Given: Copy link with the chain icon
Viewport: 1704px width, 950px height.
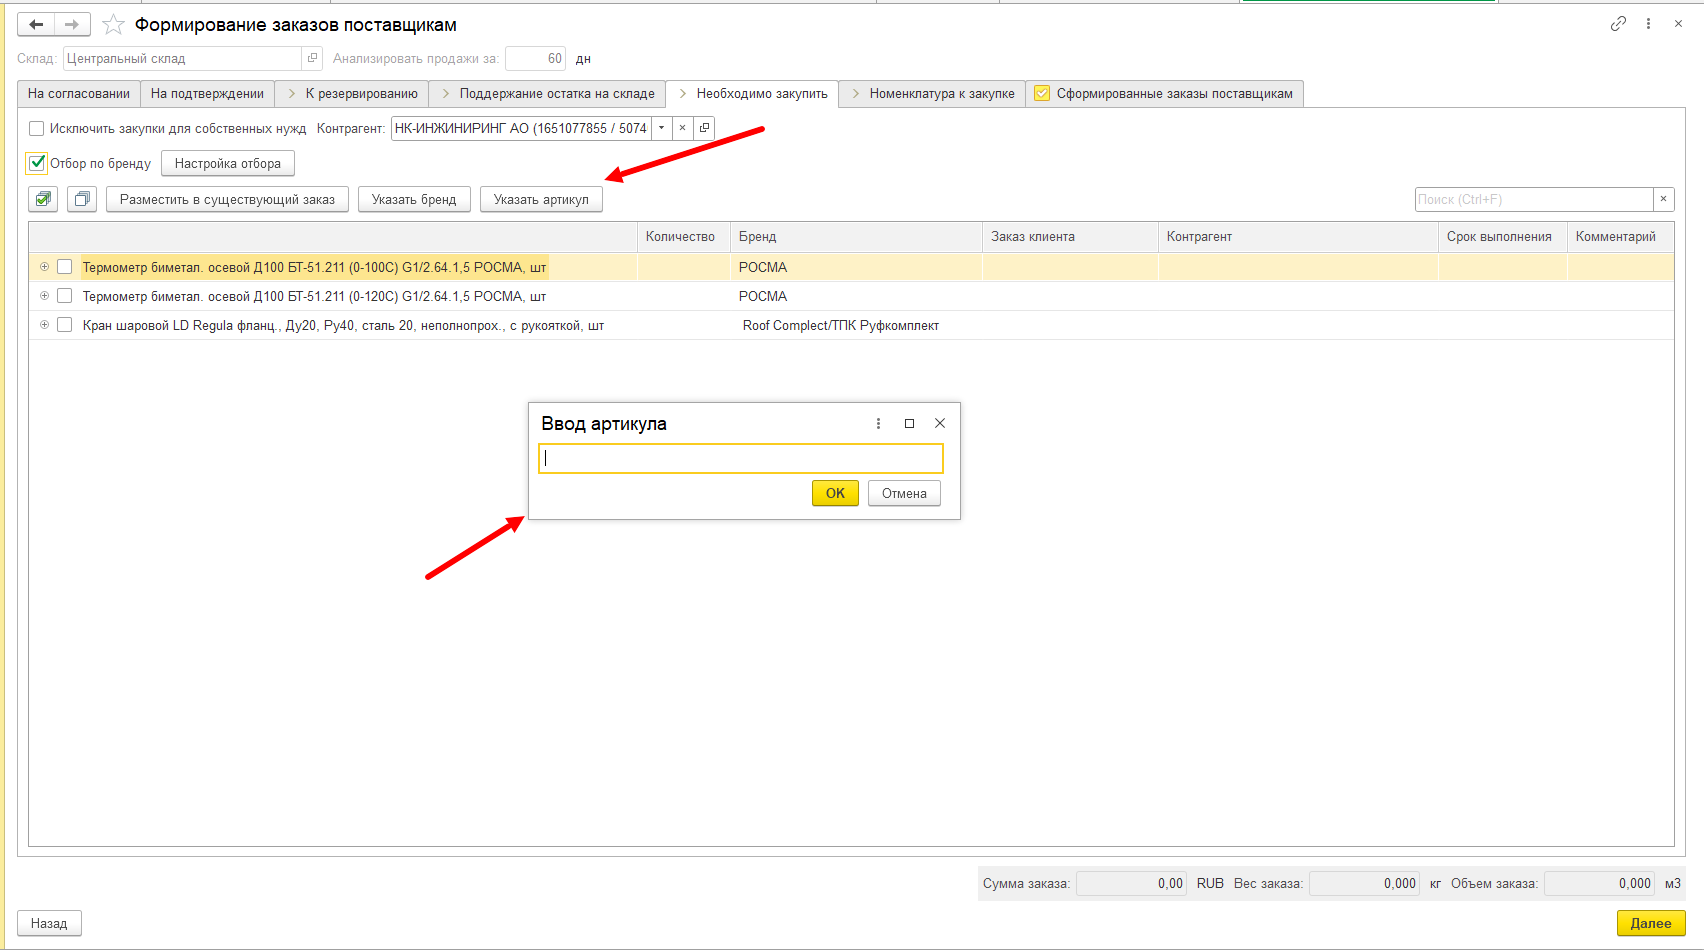Looking at the screenshot, I should (1618, 23).
